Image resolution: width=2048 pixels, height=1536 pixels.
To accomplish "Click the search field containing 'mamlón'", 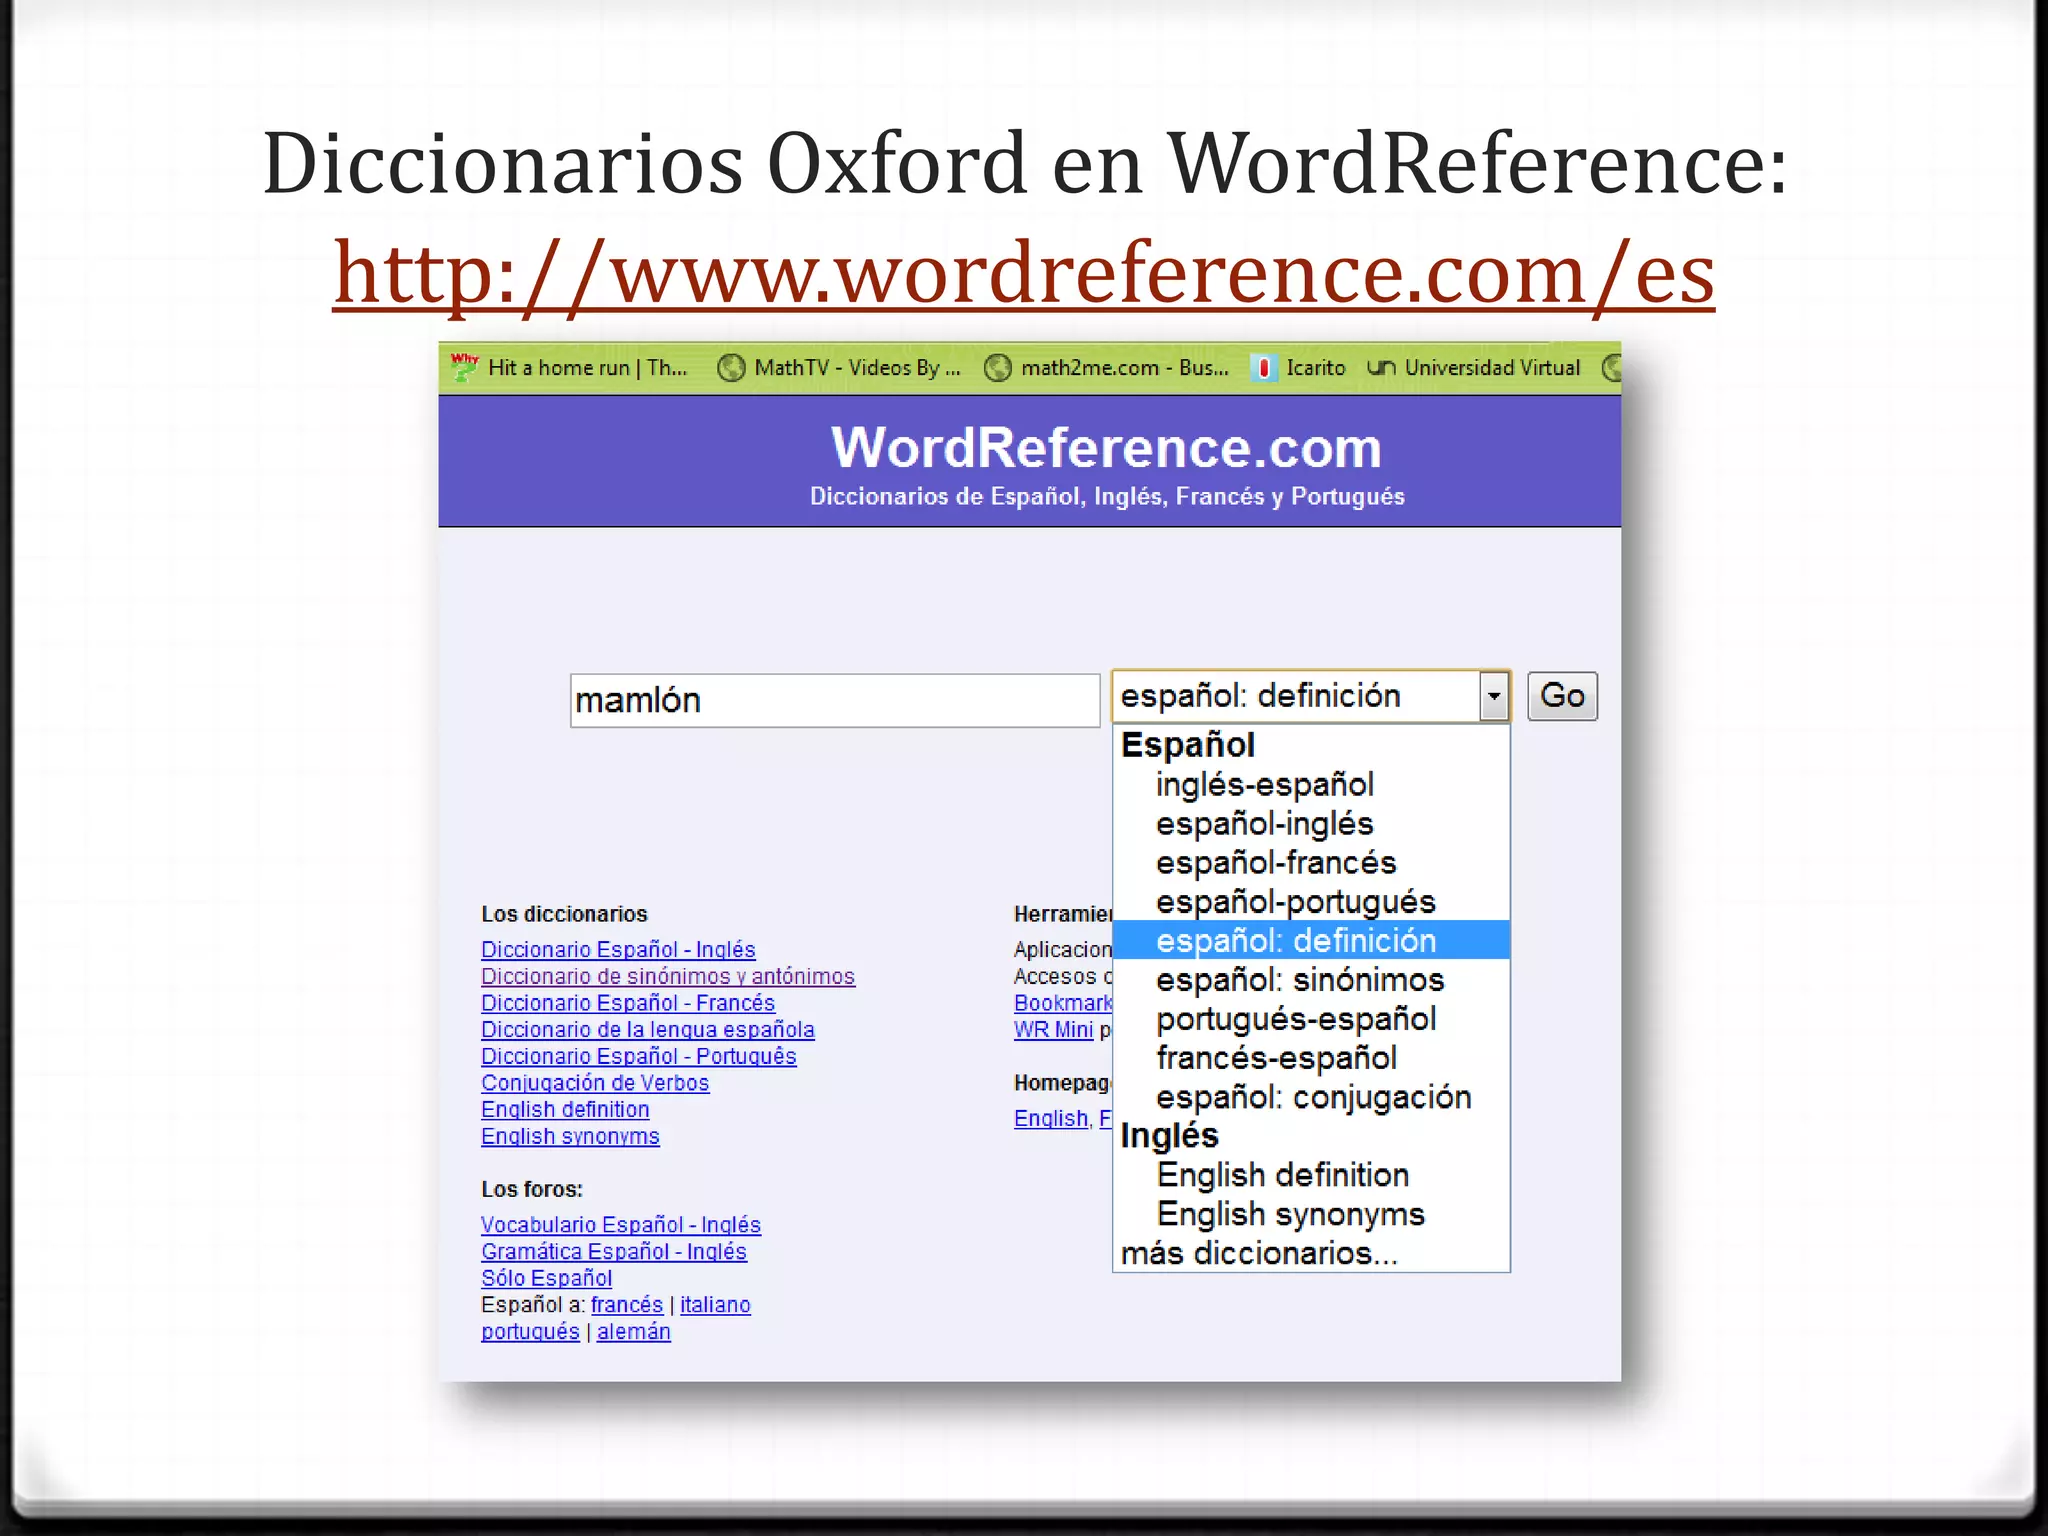I will (835, 700).
